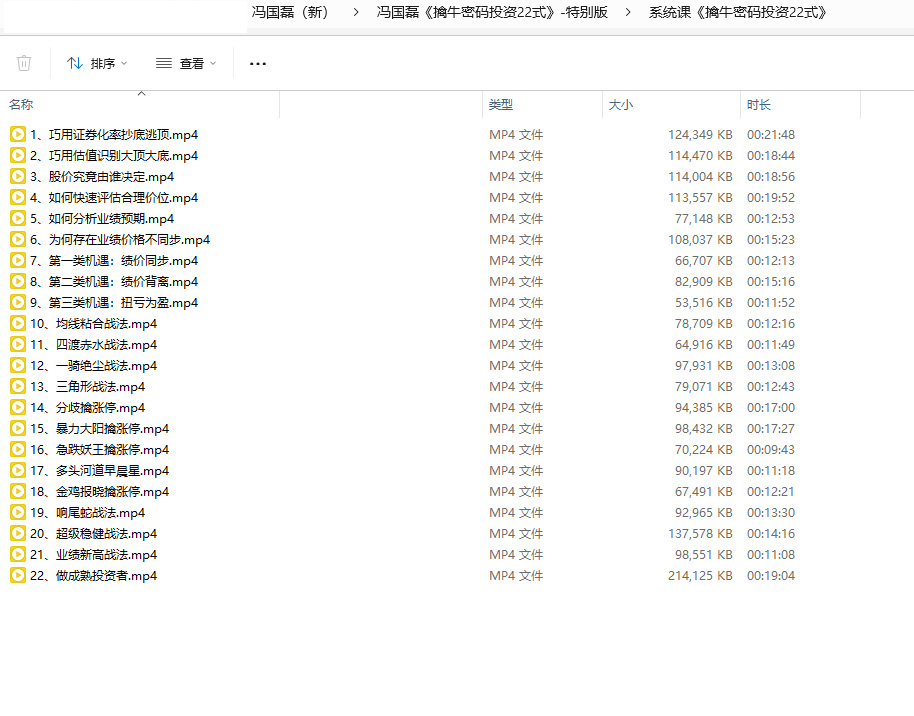Select file name 22、做成熟投资者.mp4

pyautogui.click(x=94, y=575)
